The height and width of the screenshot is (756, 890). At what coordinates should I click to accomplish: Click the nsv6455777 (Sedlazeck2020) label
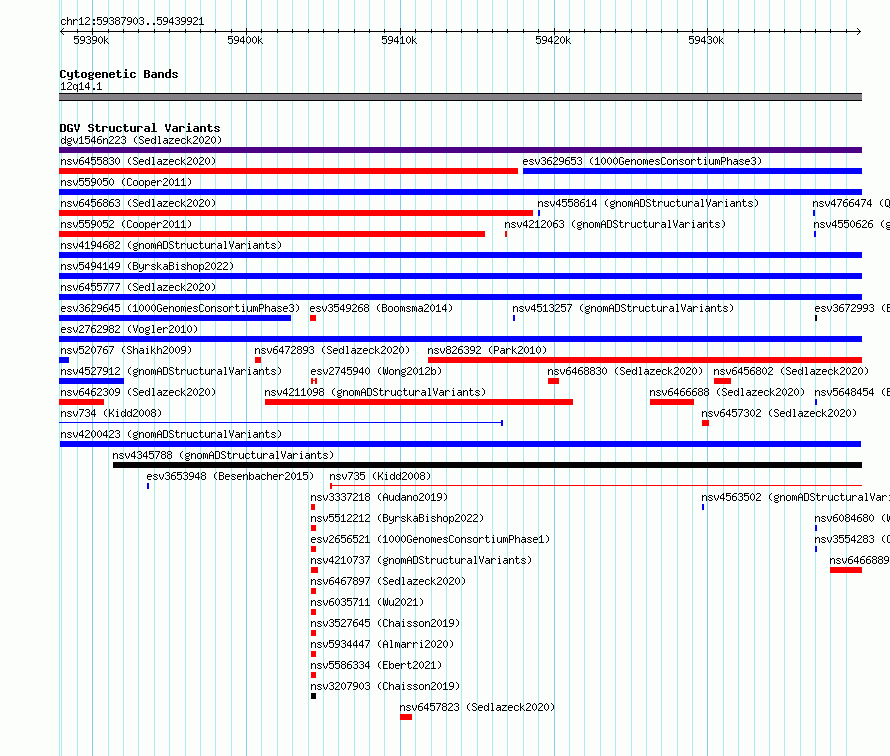coord(138,287)
